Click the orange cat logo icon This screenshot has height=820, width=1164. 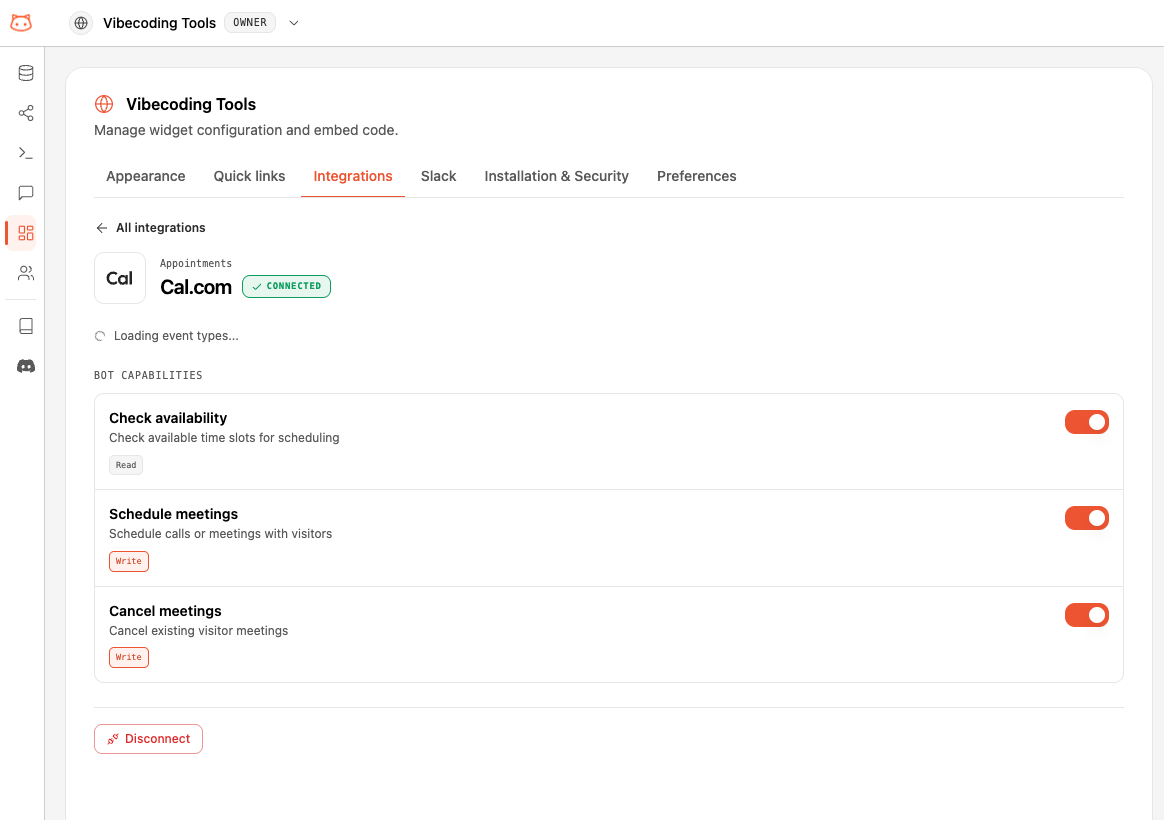[x=21, y=23]
